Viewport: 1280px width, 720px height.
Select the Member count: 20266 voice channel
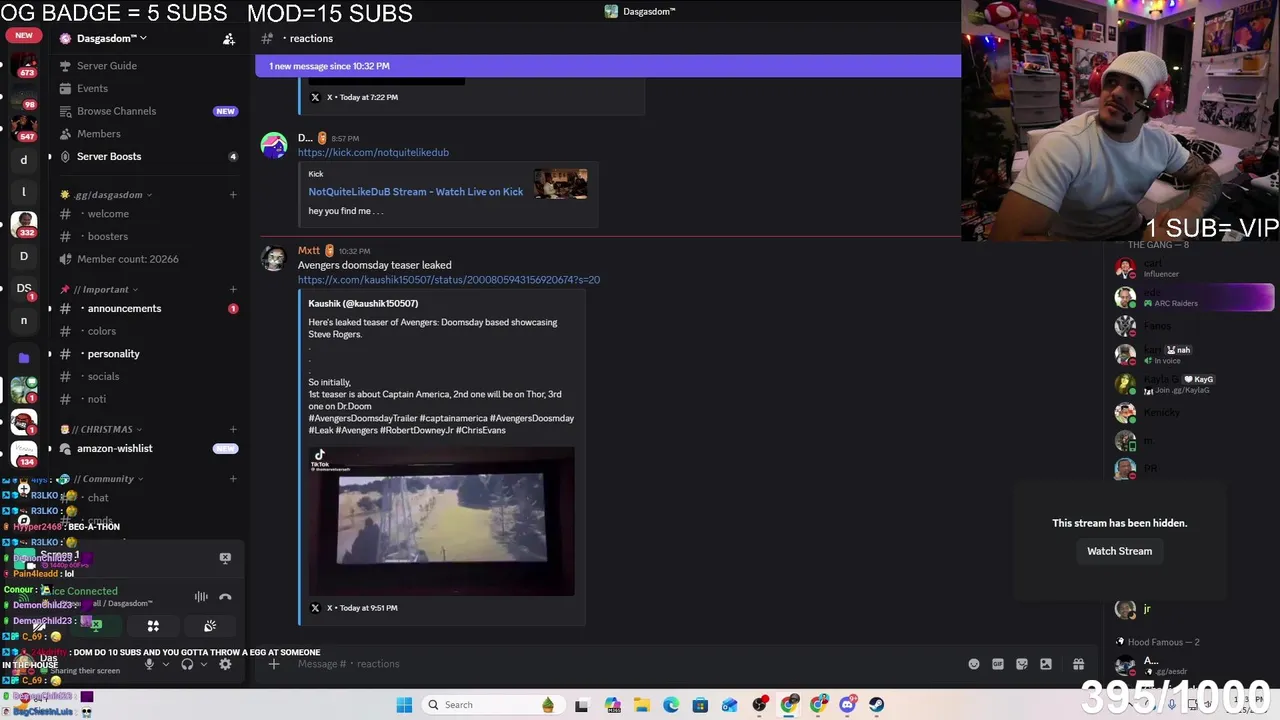click(128, 259)
